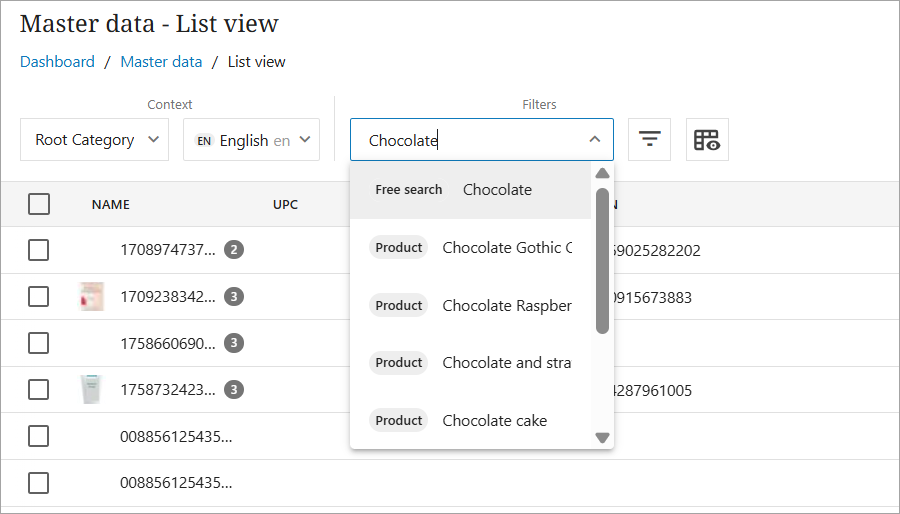Check the box for row 1708974737

tap(39, 250)
